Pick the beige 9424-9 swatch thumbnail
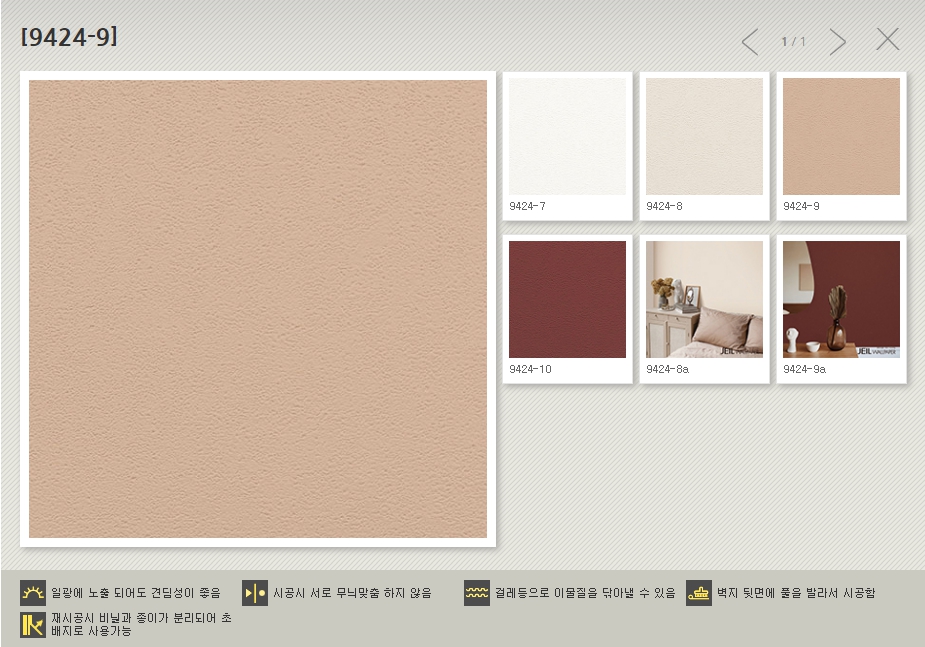The height and width of the screenshot is (647, 925). [x=841, y=137]
